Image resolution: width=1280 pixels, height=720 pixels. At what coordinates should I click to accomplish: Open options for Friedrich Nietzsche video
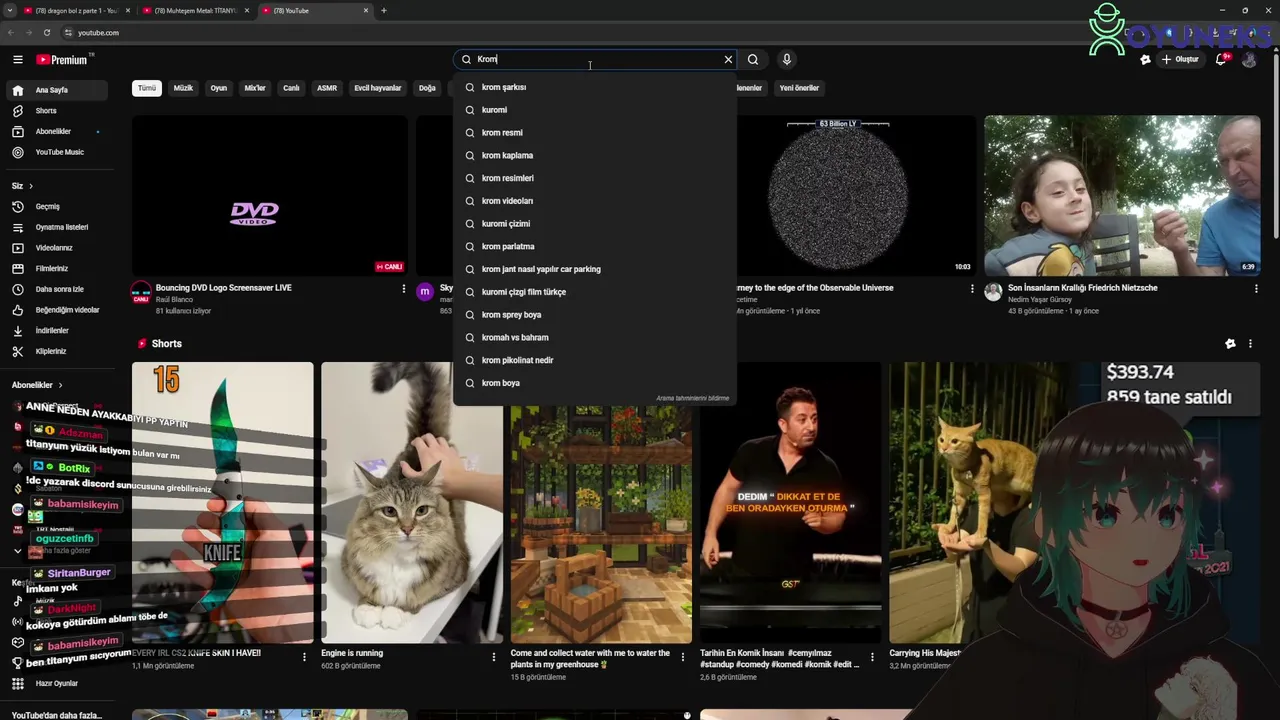click(1256, 289)
